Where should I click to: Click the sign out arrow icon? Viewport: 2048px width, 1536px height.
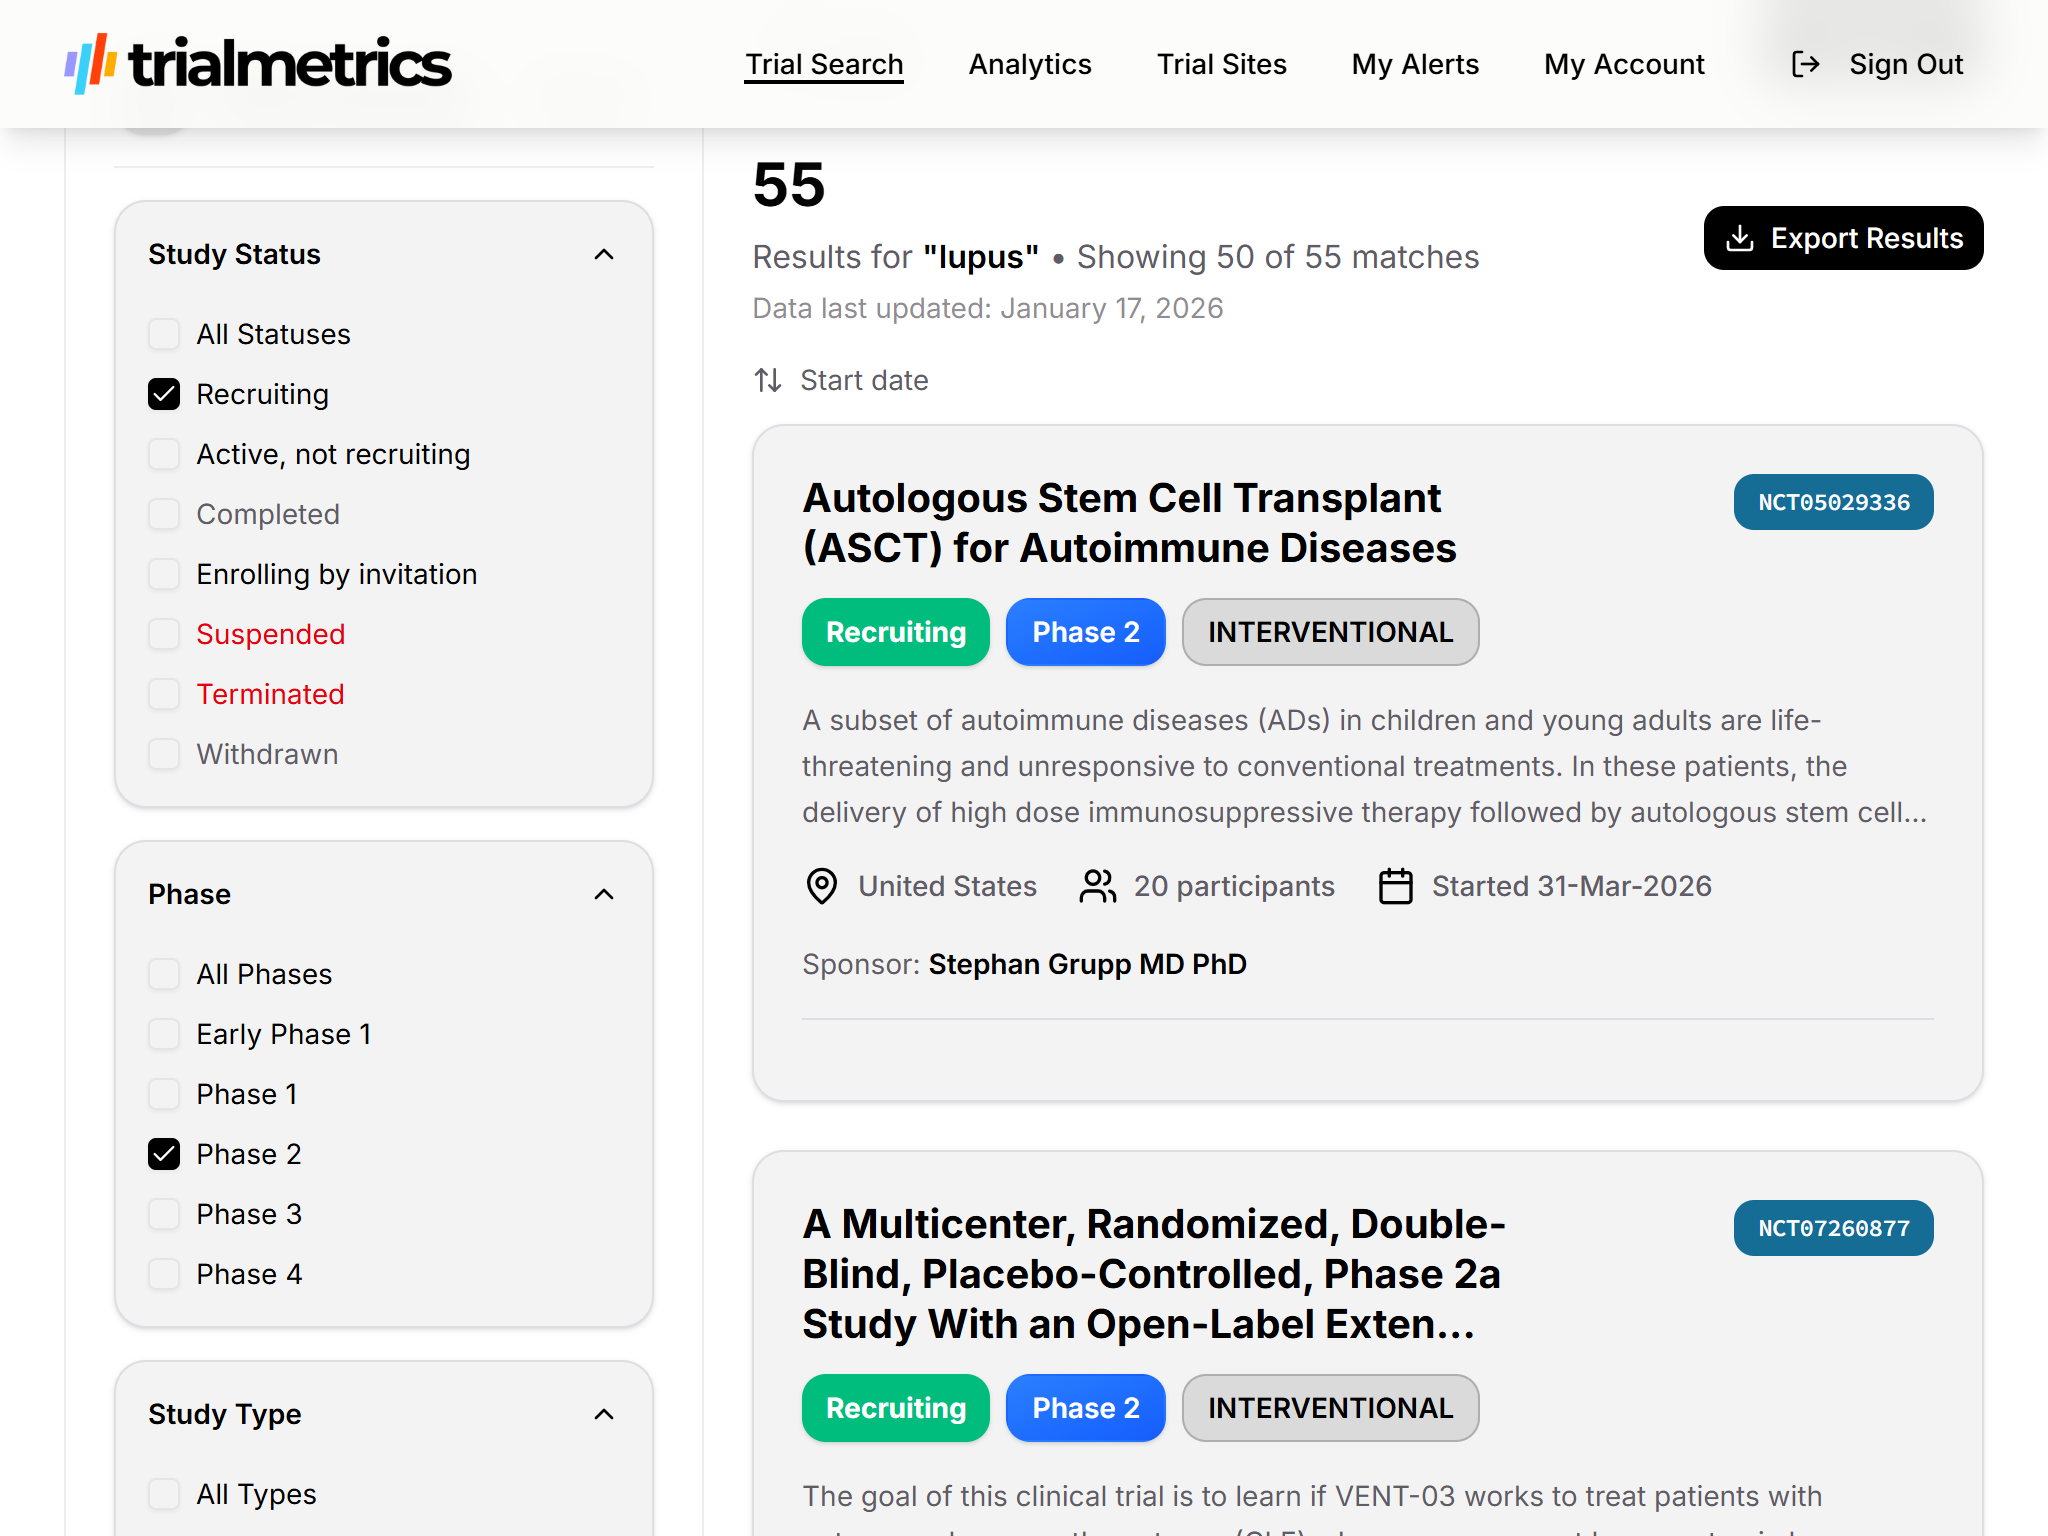coord(1805,64)
